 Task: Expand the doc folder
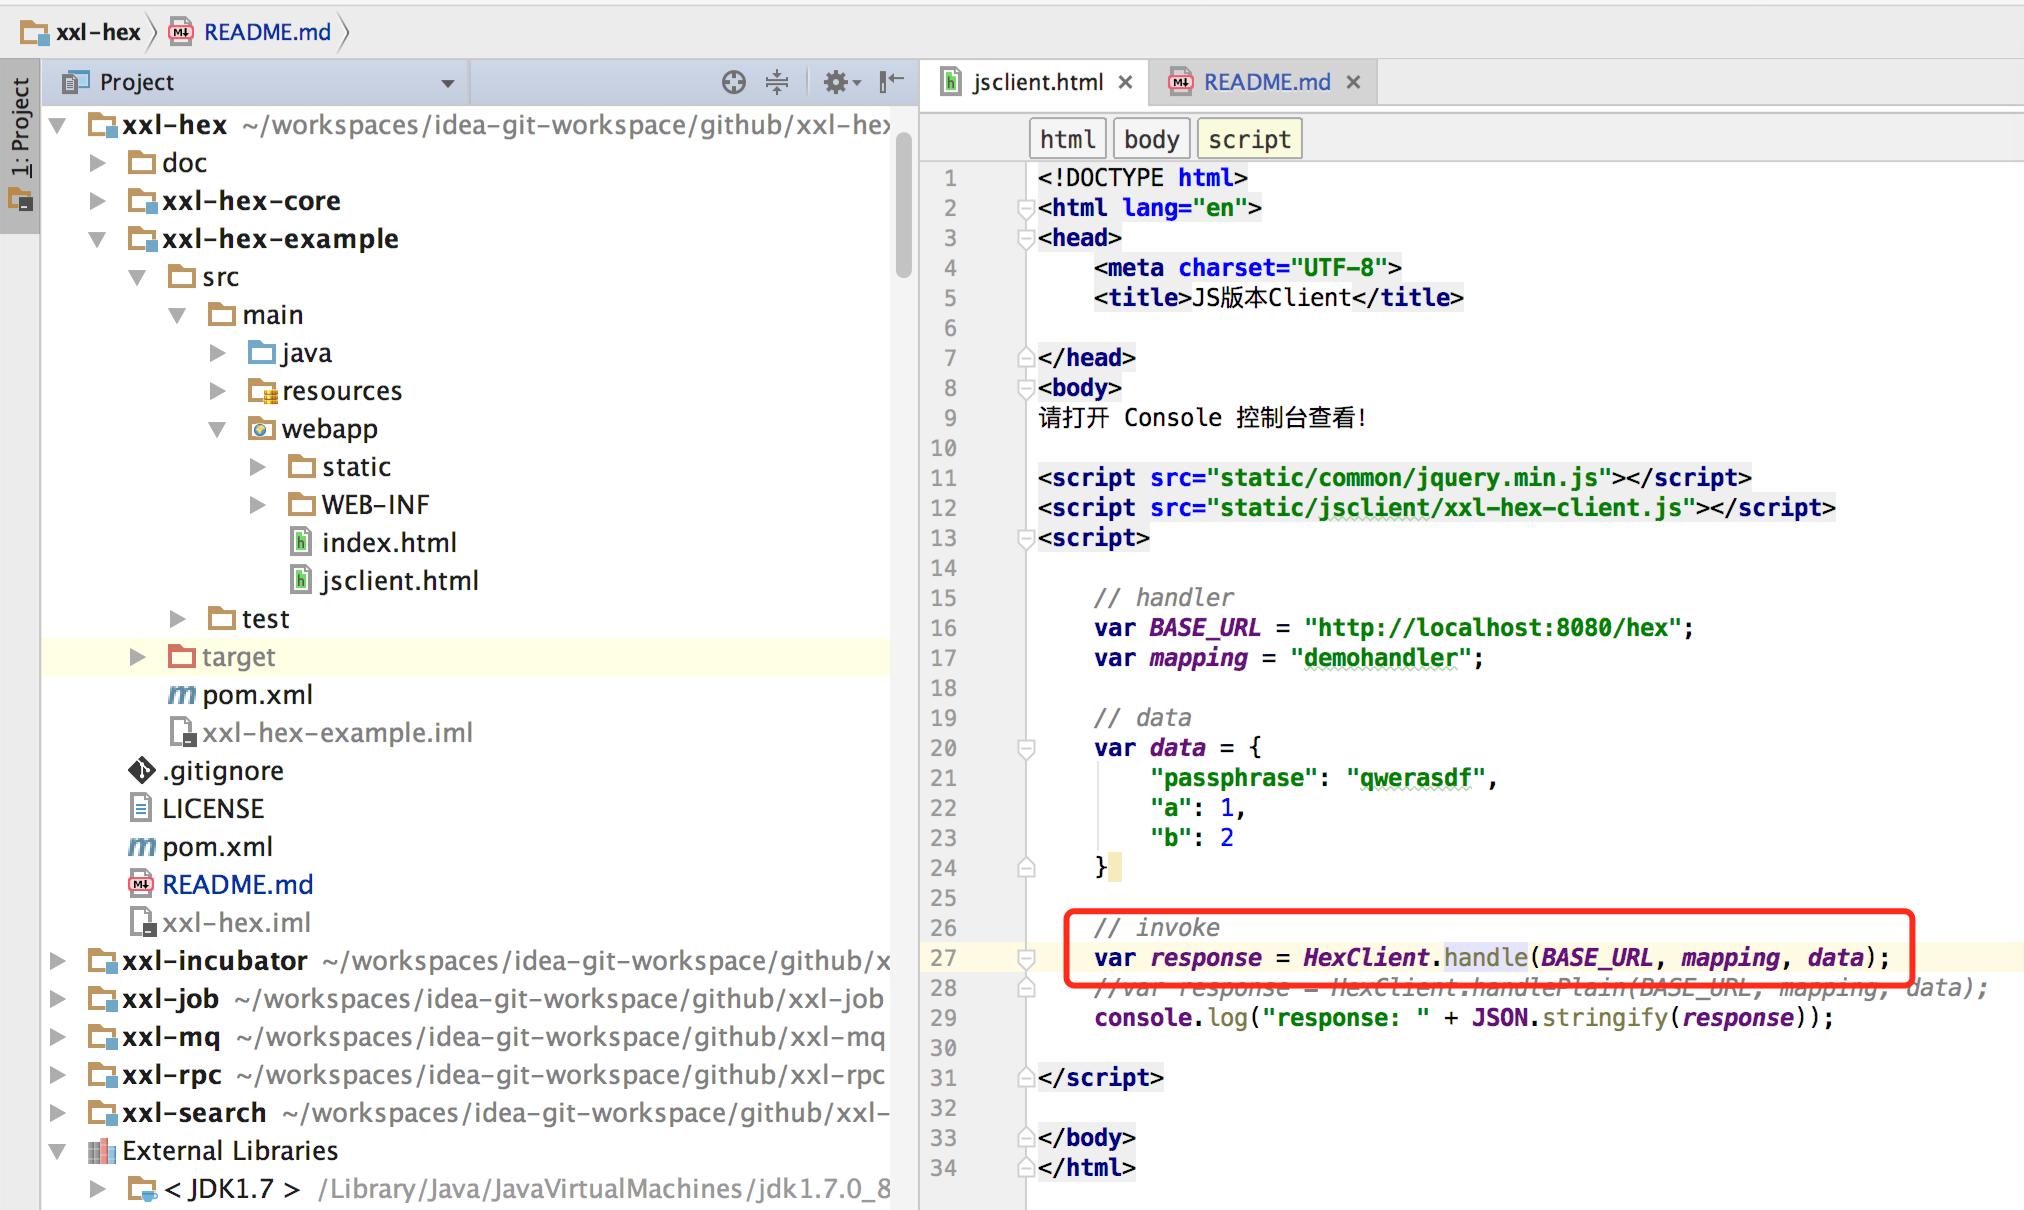point(97,163)
